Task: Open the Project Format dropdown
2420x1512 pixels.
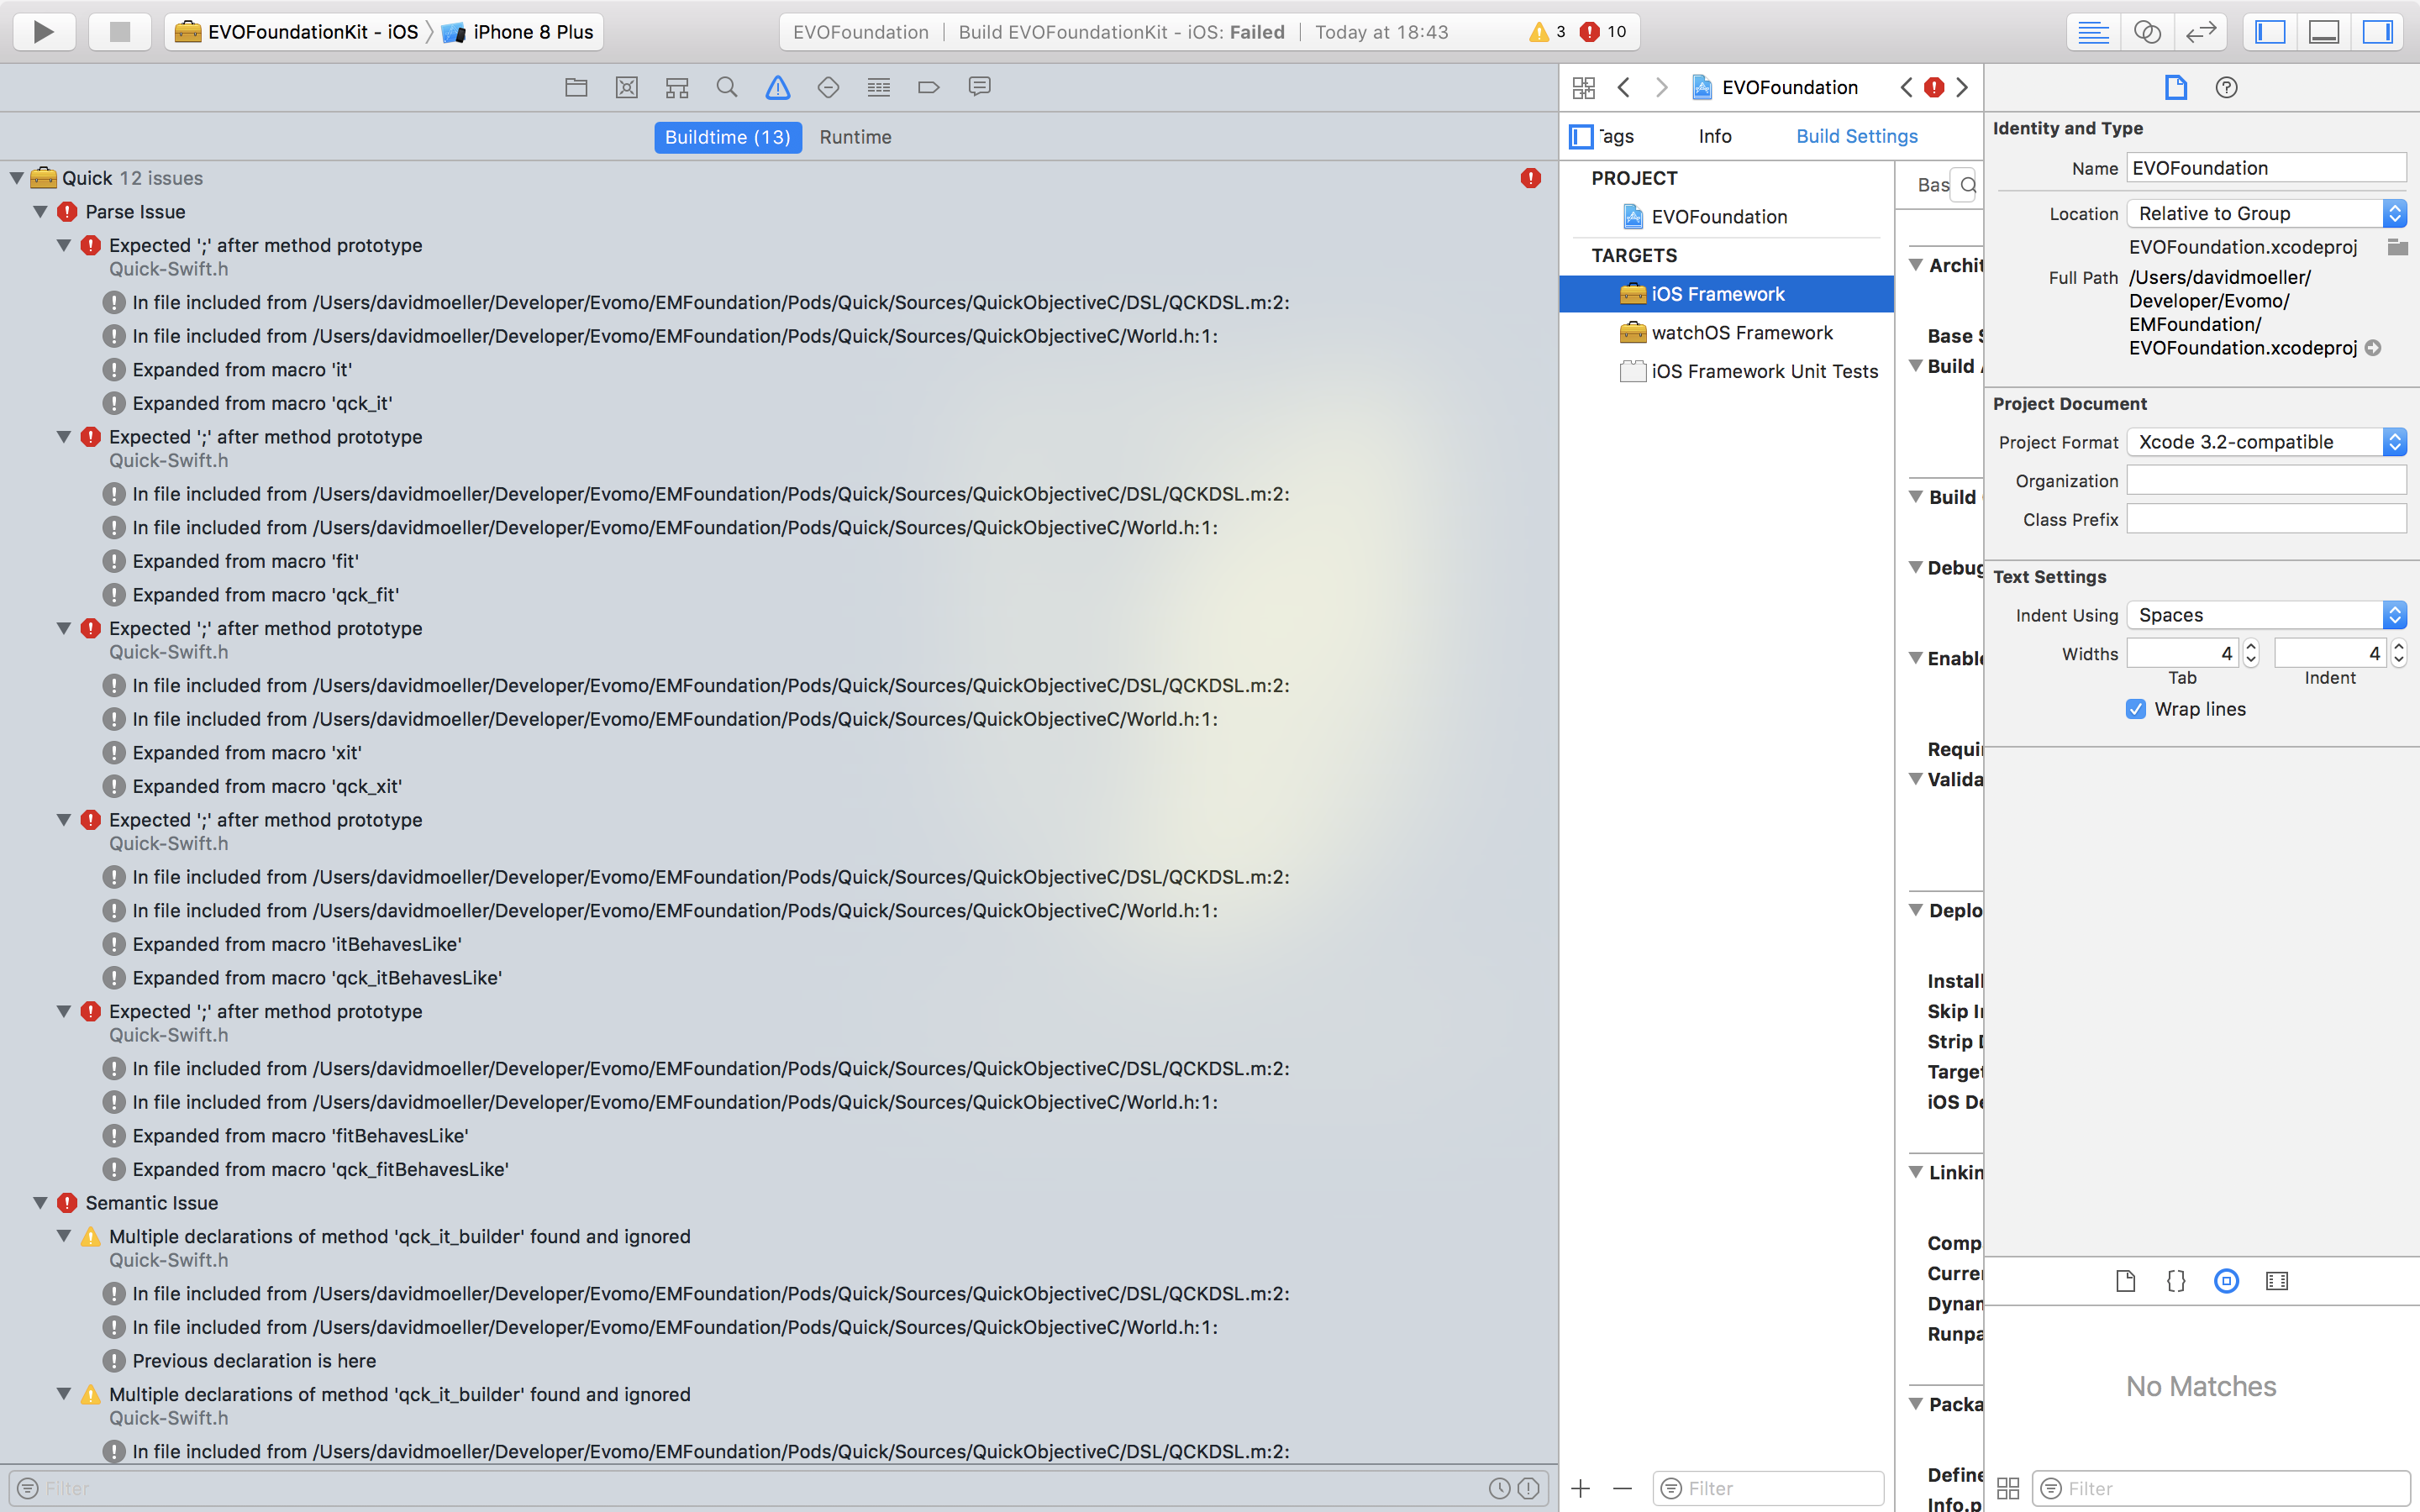Action: [x=2267, y=442]
